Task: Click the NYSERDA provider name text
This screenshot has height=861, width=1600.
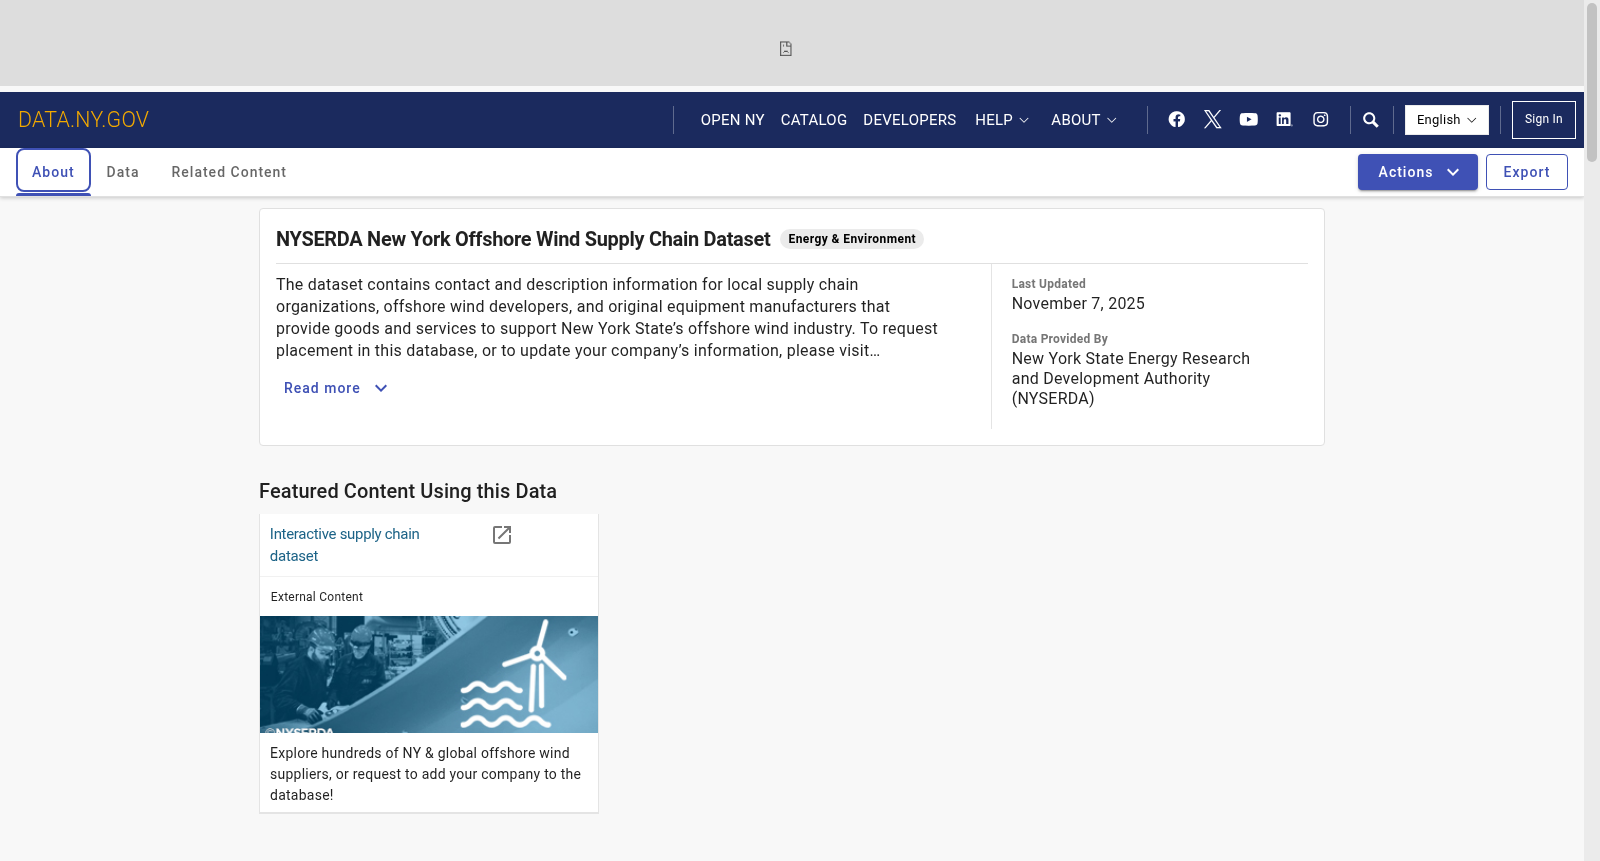Action: coord(1131,379)
